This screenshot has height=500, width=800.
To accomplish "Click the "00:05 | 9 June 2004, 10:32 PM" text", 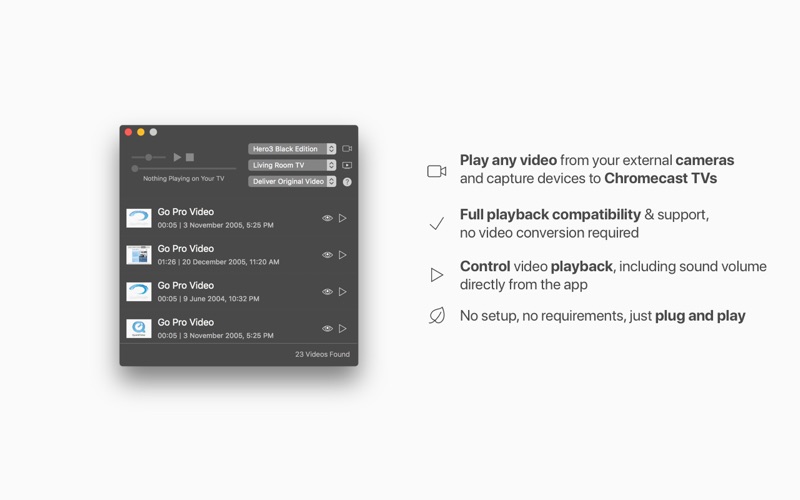I will 208,298.
